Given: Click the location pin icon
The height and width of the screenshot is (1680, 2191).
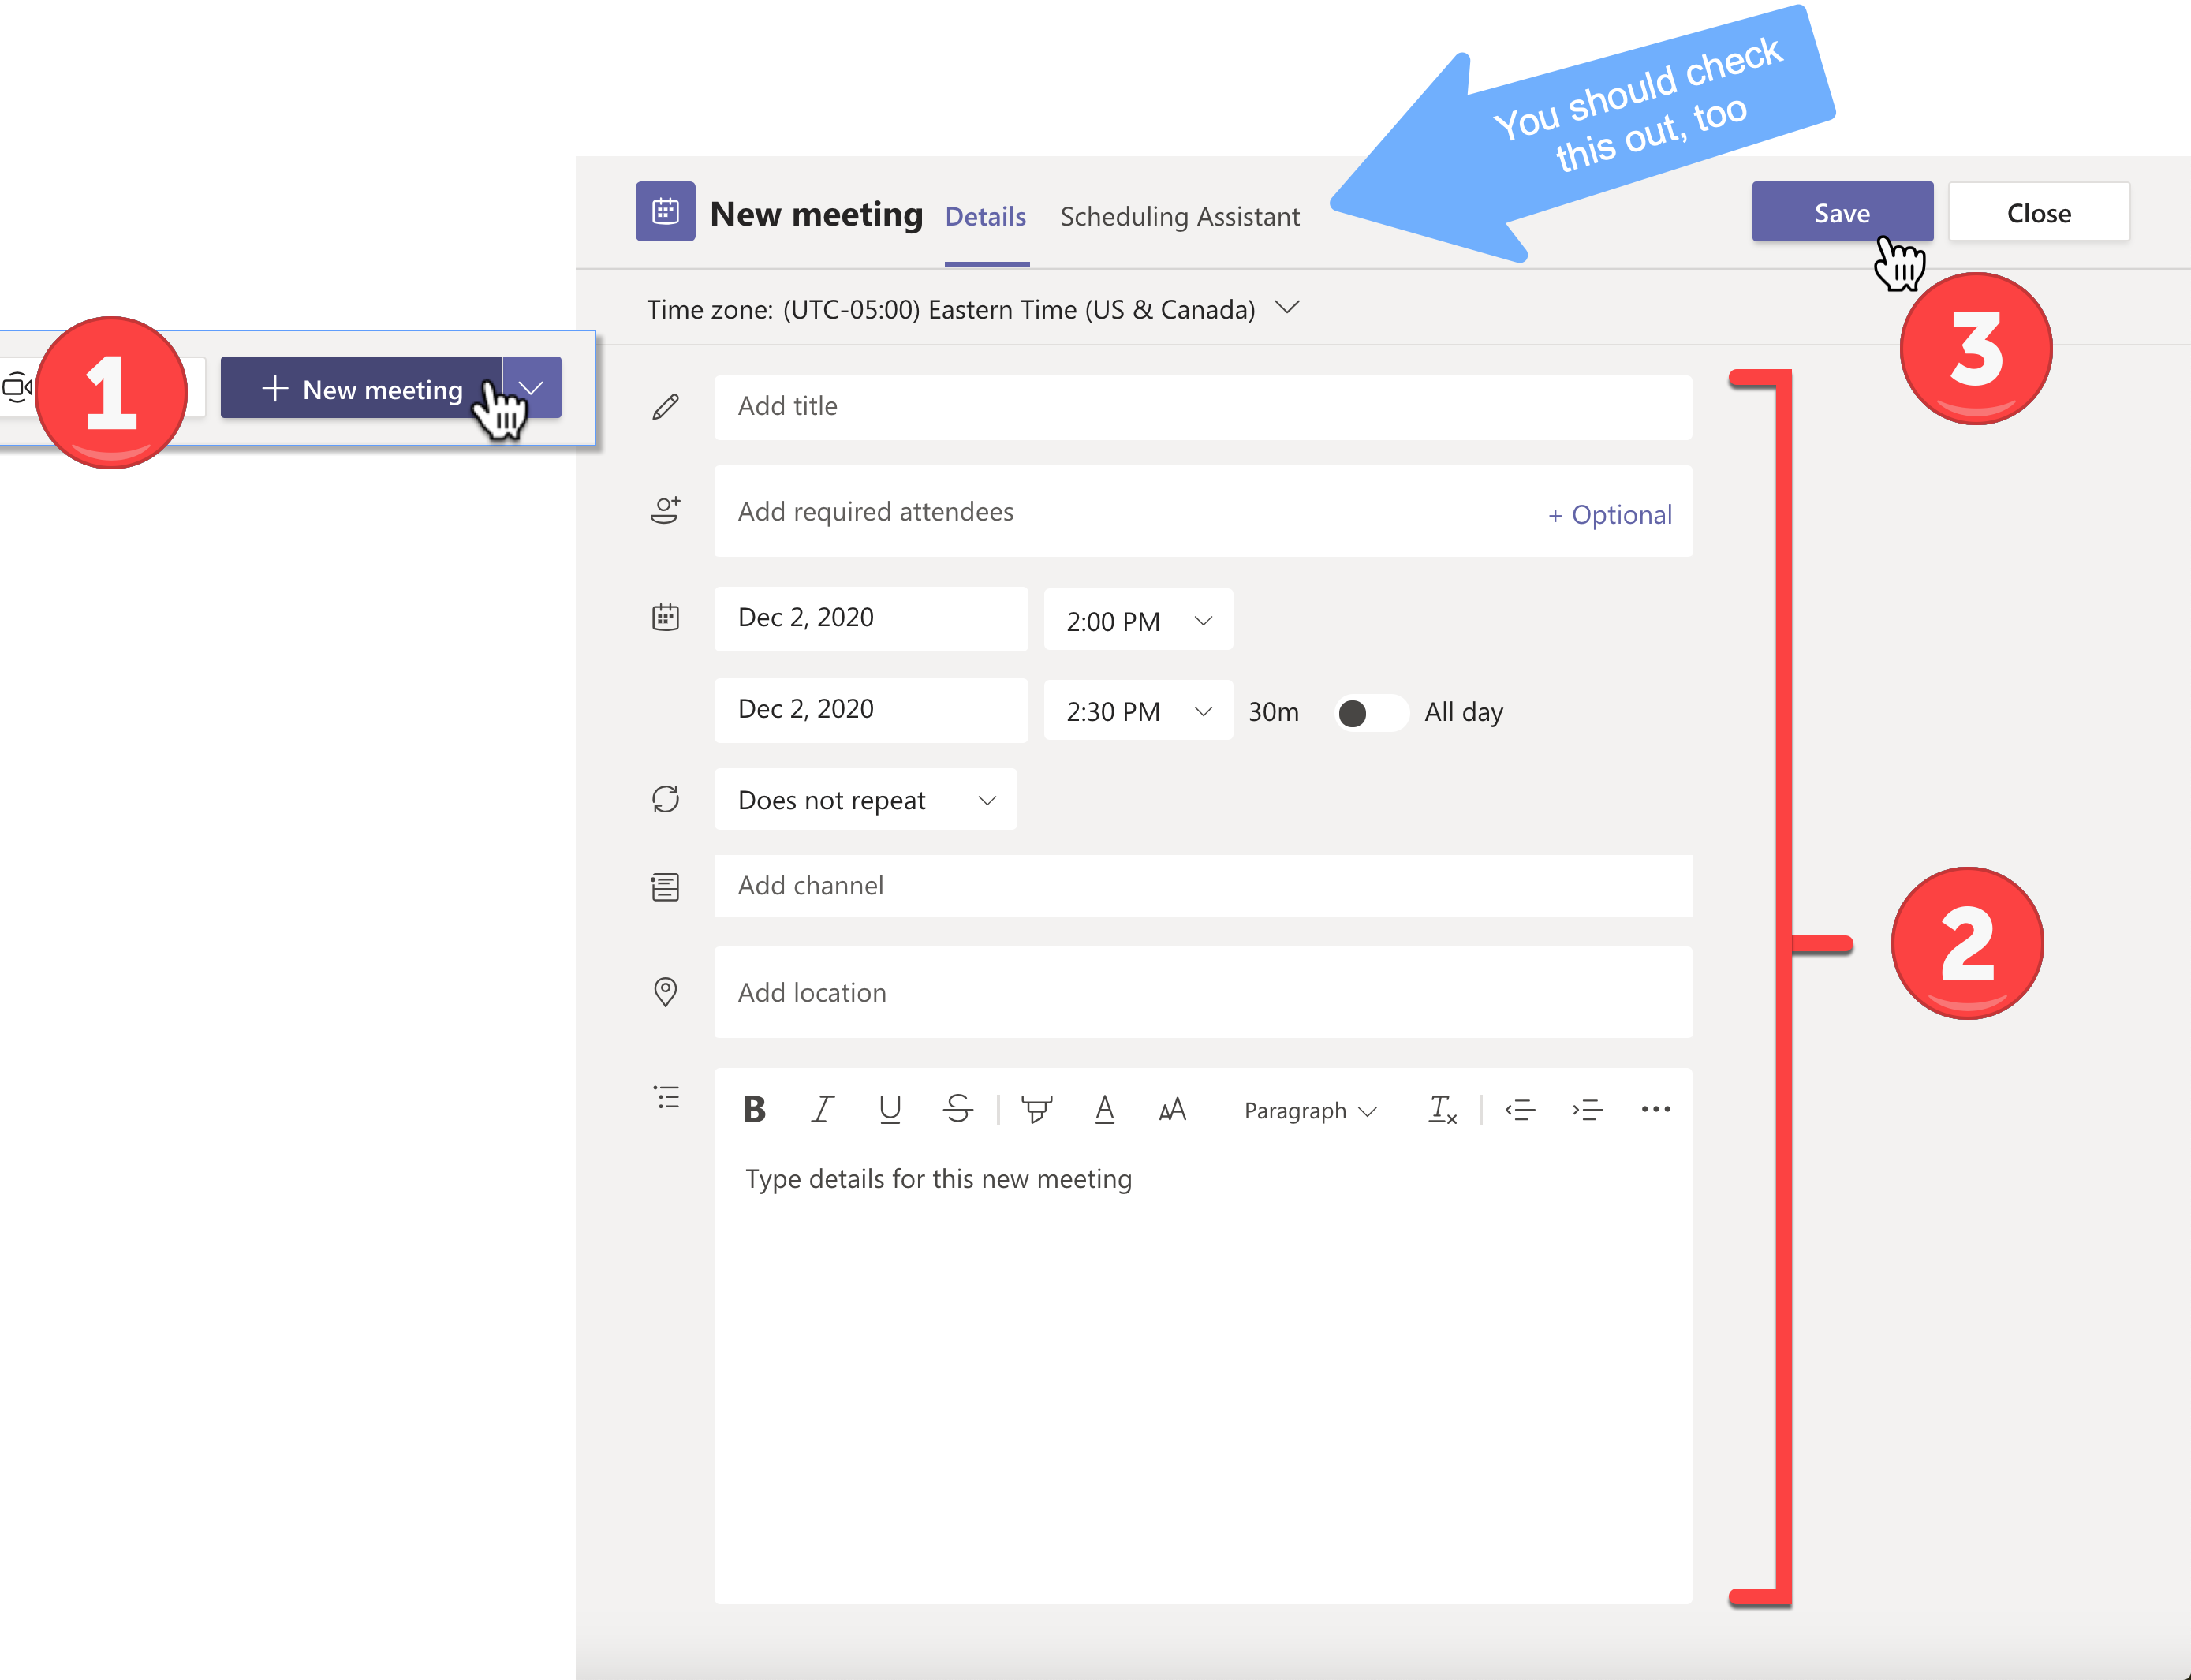Looking at the screenshot, I should click(665, 991).
